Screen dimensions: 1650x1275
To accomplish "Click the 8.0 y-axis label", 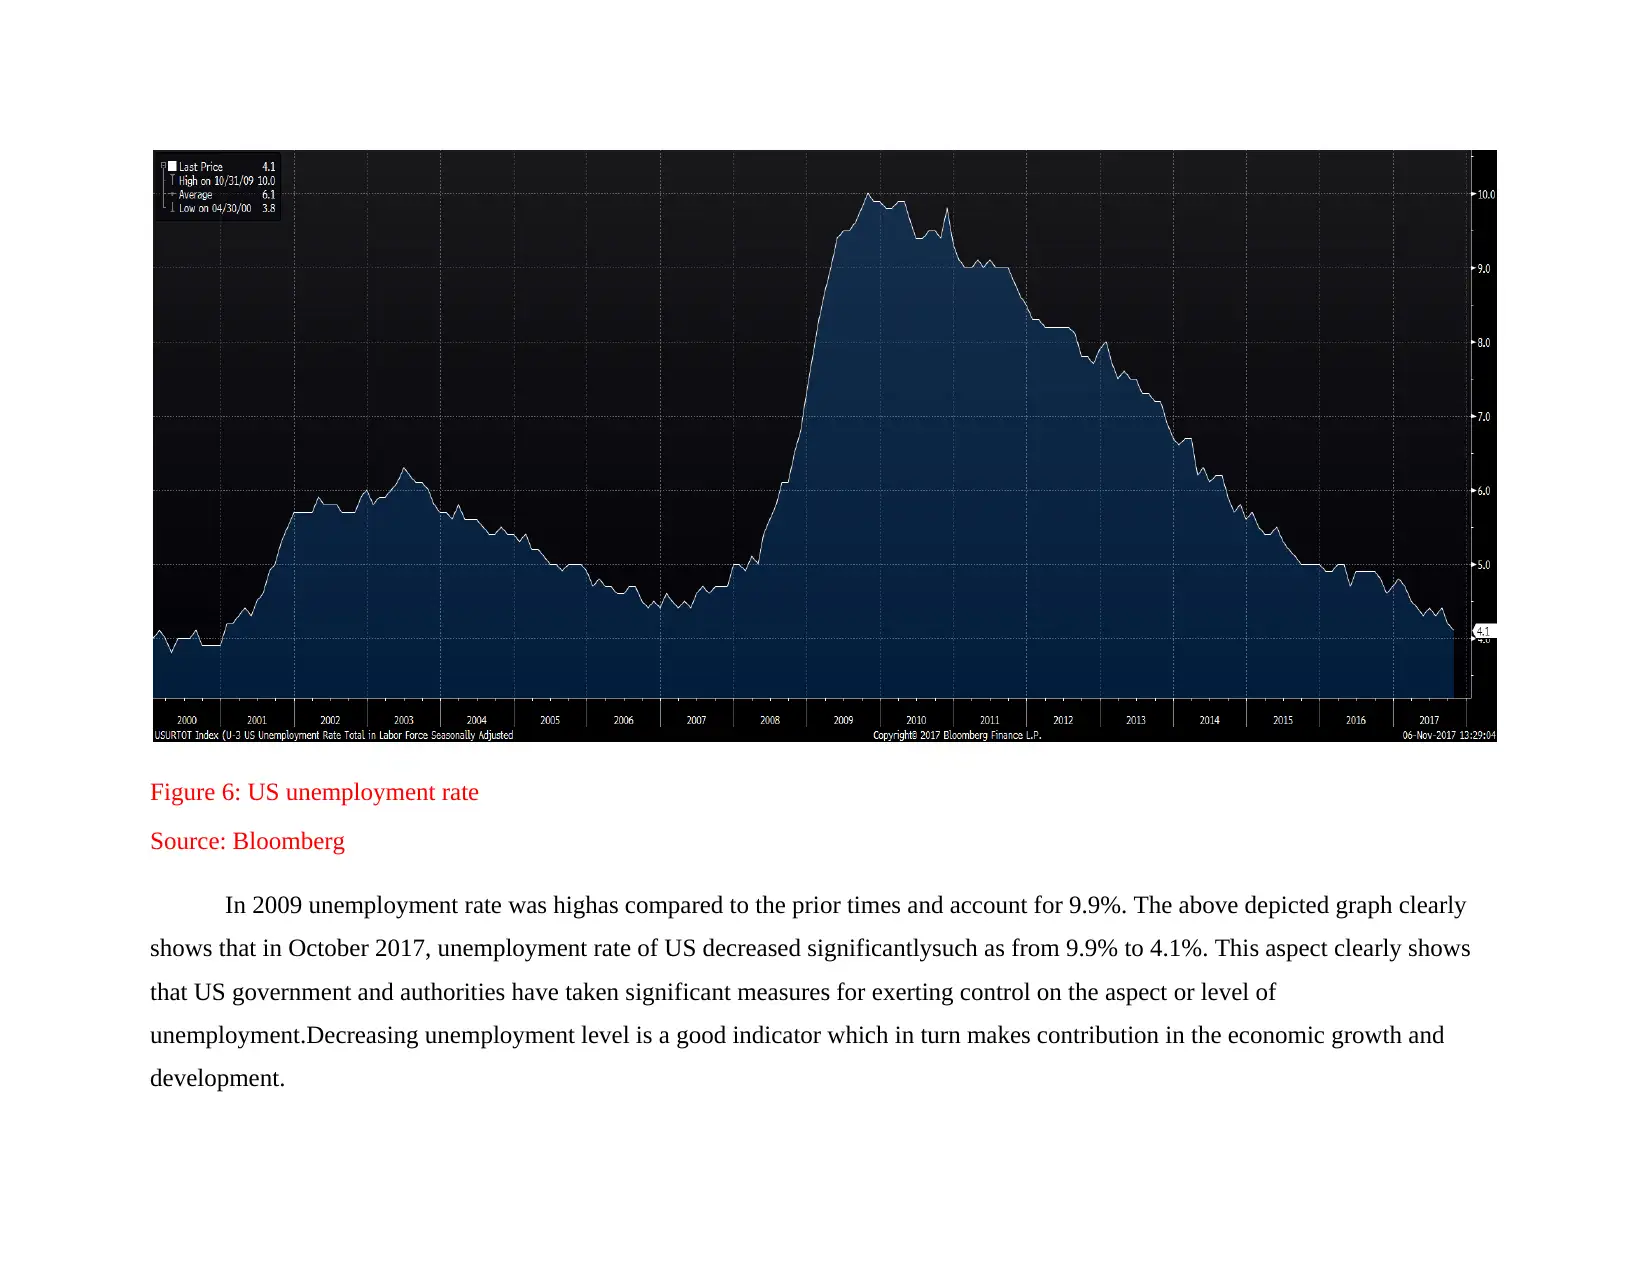I will coord(1484,343).
